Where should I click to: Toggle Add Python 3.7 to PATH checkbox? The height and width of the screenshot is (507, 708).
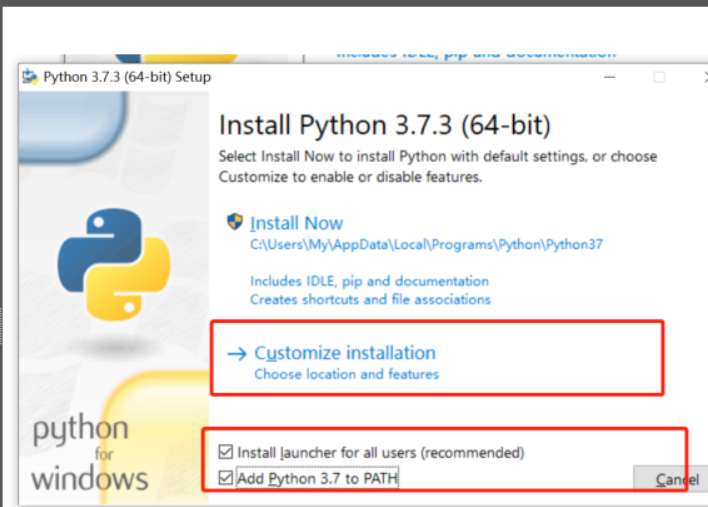225,478
